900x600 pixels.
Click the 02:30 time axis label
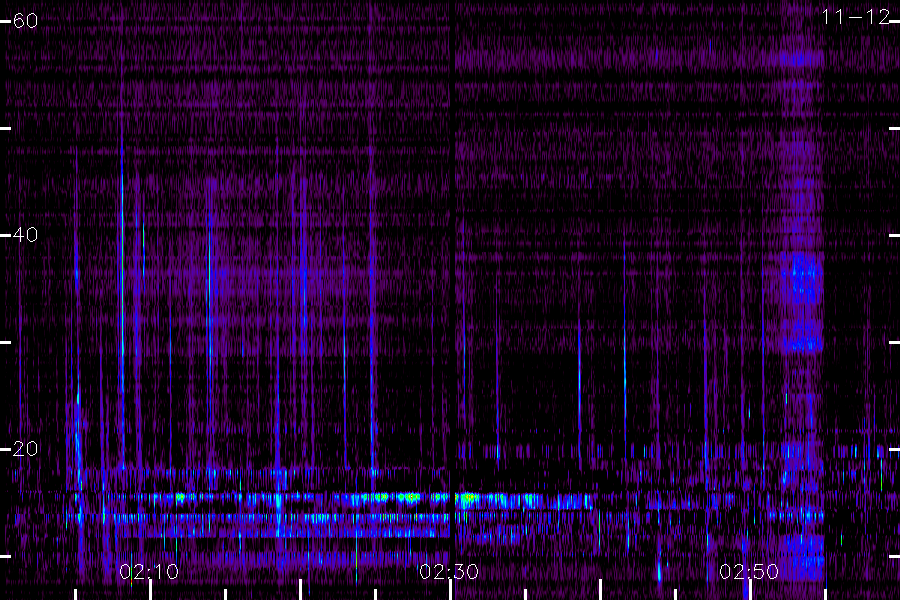pos(449,572)
